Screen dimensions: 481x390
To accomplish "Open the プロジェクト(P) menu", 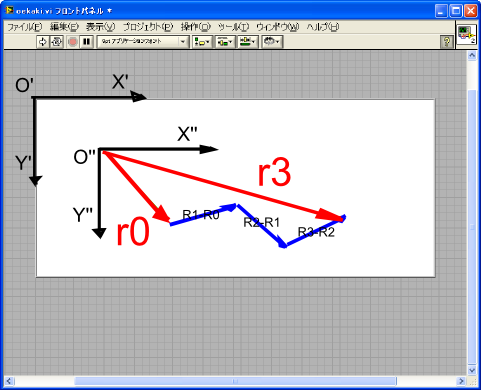I will coord(148,27).
